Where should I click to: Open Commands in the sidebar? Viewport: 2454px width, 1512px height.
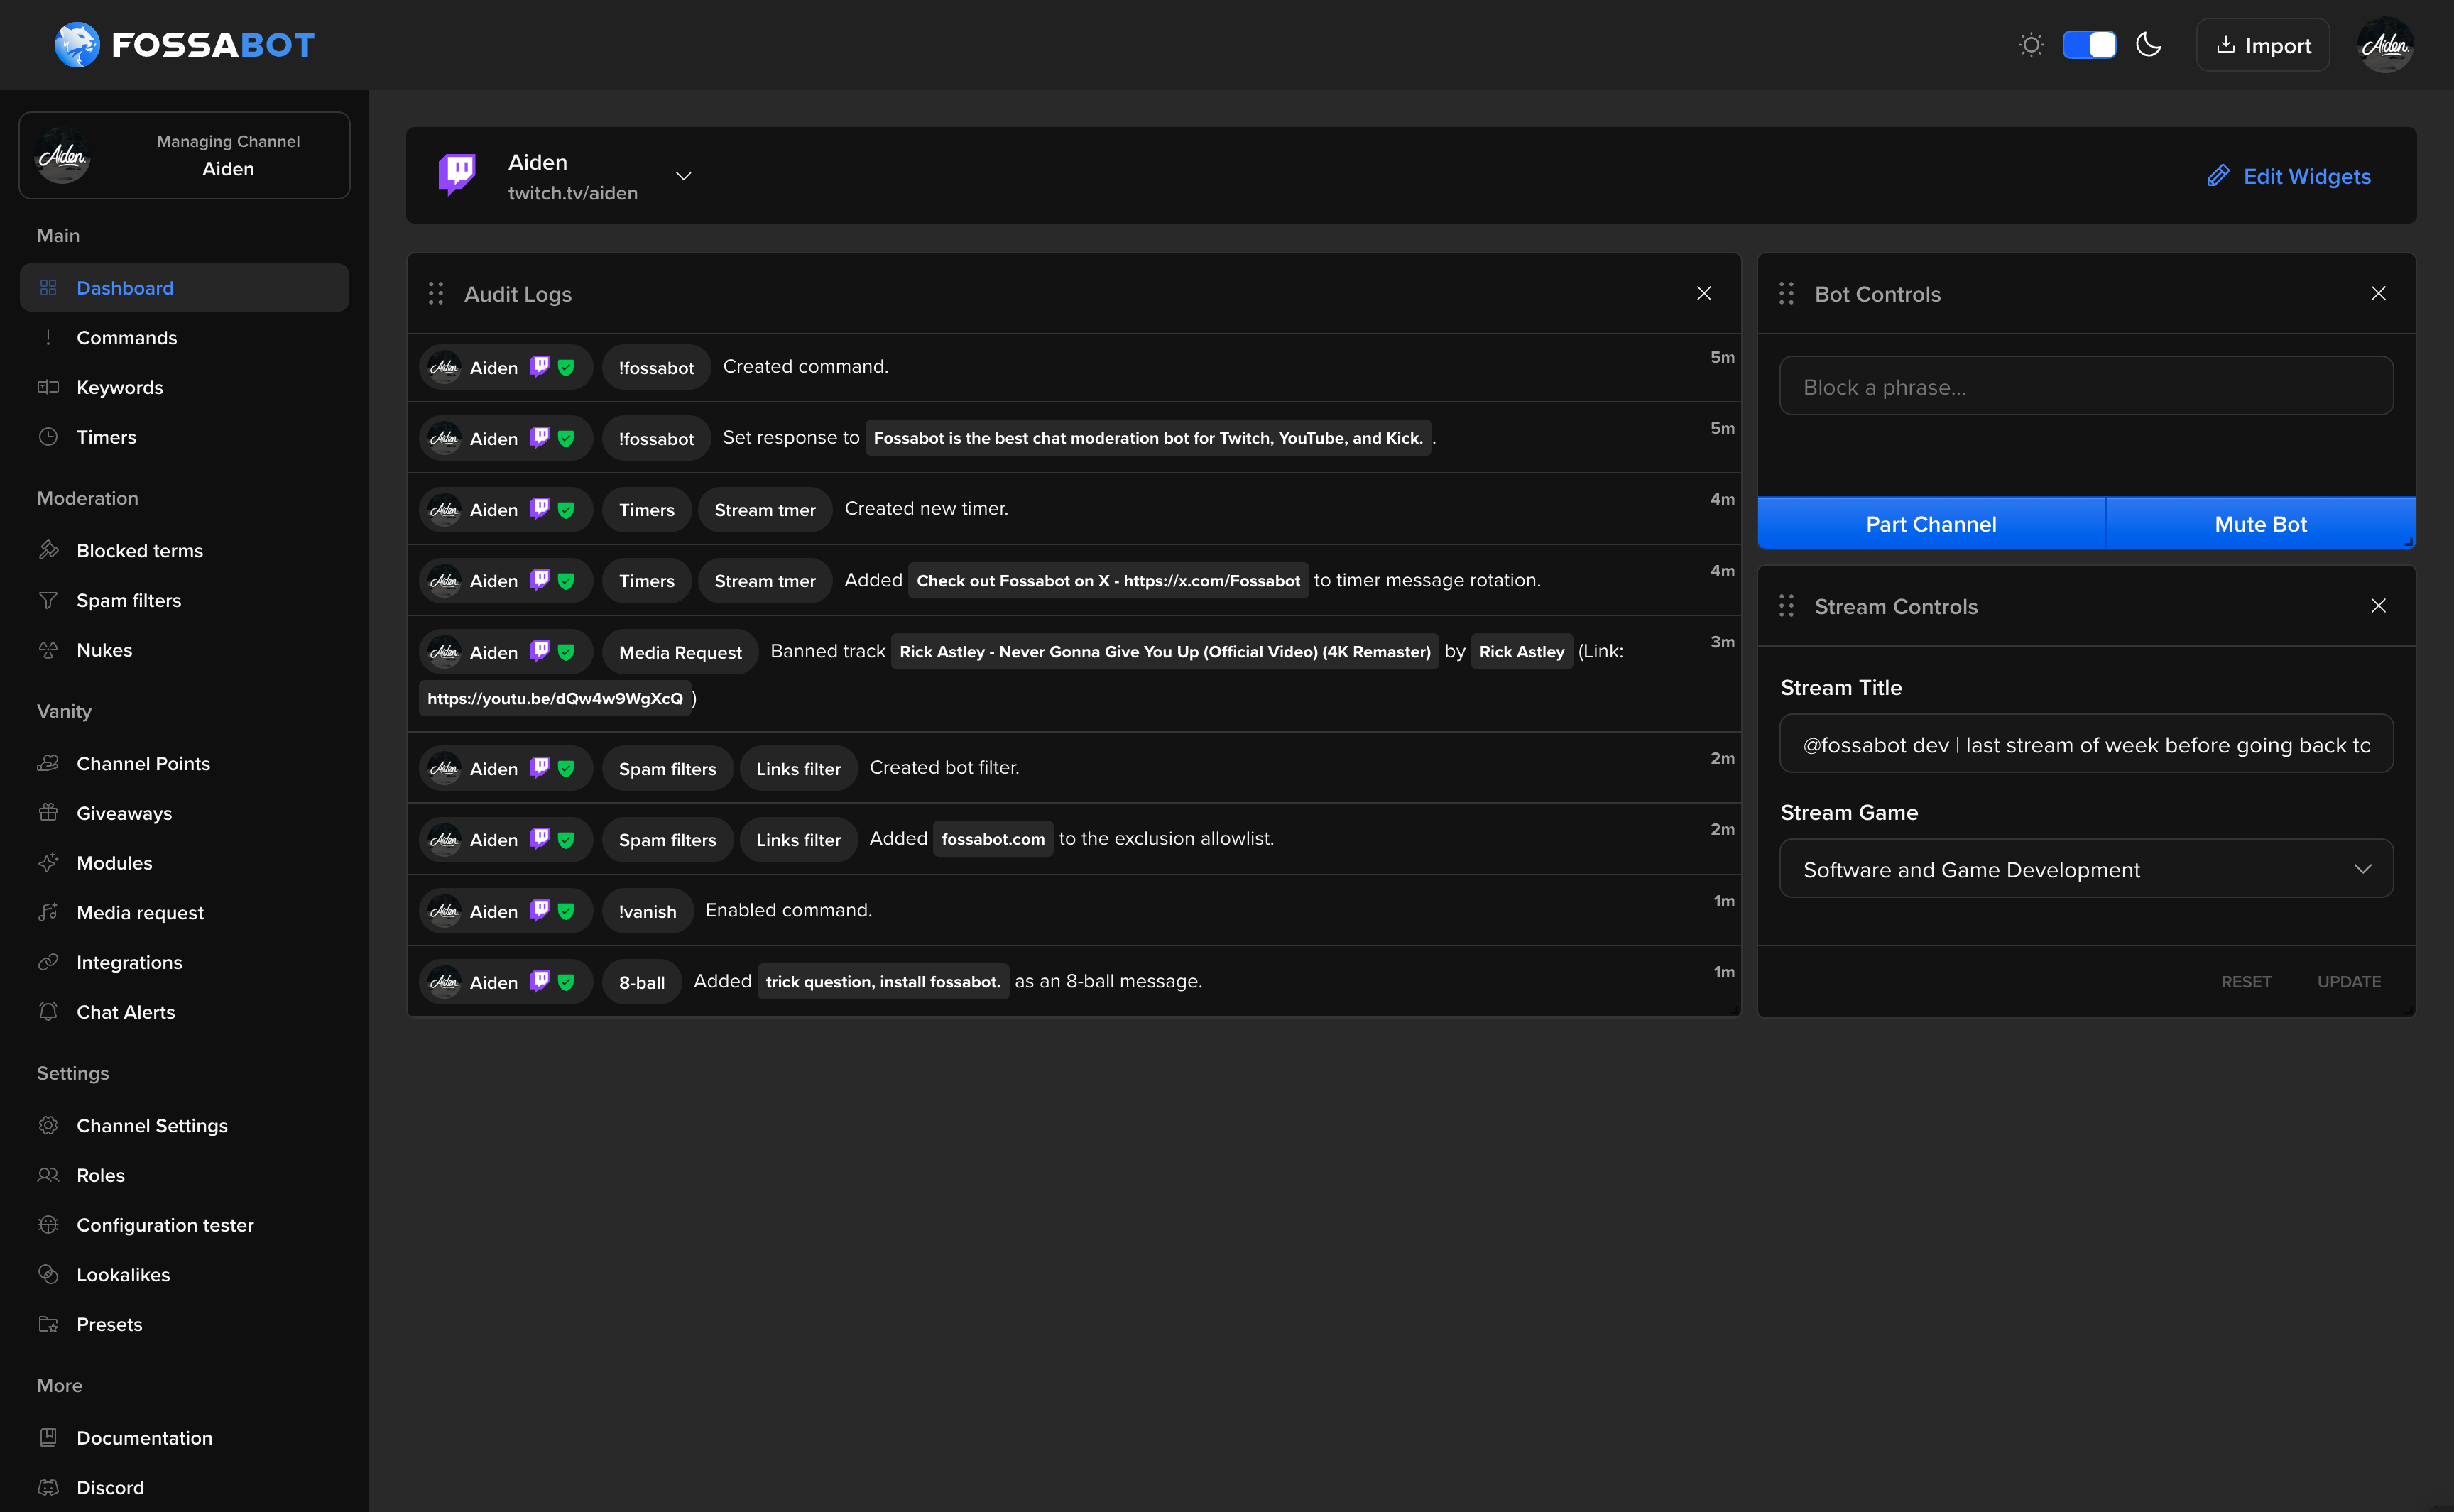184,338
